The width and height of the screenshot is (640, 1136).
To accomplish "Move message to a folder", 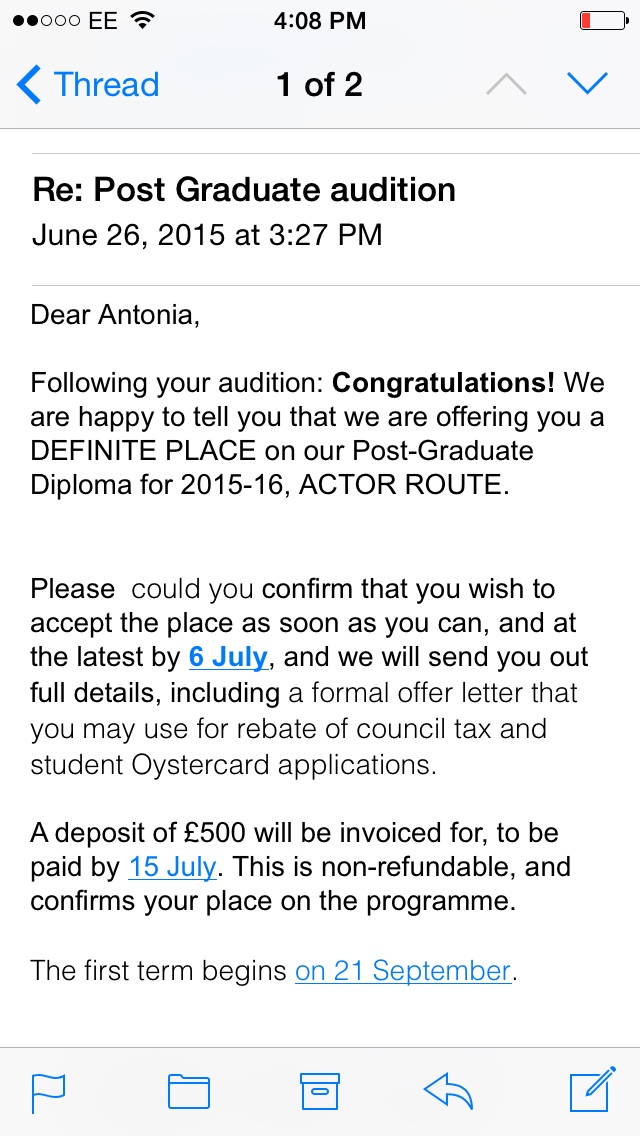I will (x=188, y=1091).
